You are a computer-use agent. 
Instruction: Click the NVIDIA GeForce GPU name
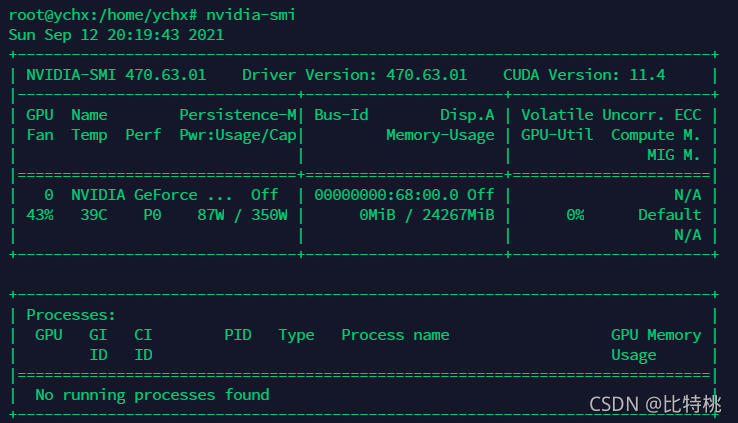pyautogui.click(x=151, y=195)
